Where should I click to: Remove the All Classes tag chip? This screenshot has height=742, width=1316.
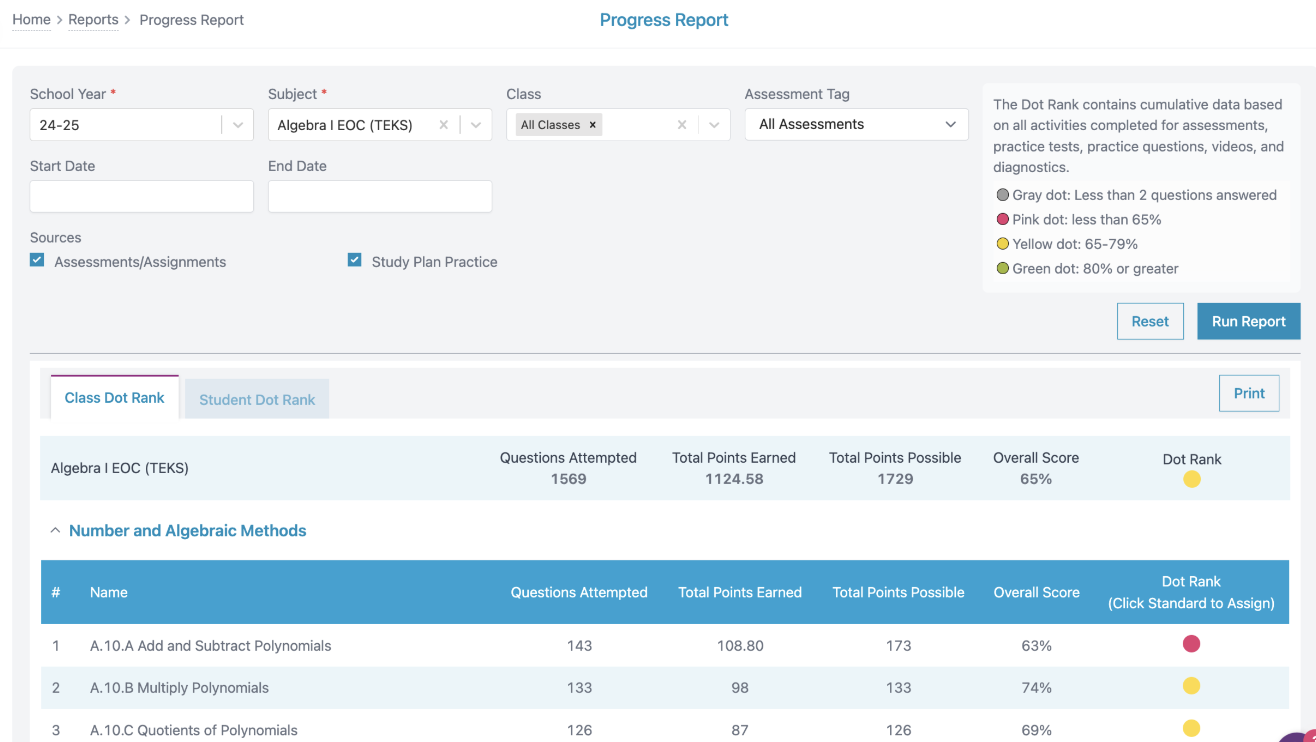[593, 125]
